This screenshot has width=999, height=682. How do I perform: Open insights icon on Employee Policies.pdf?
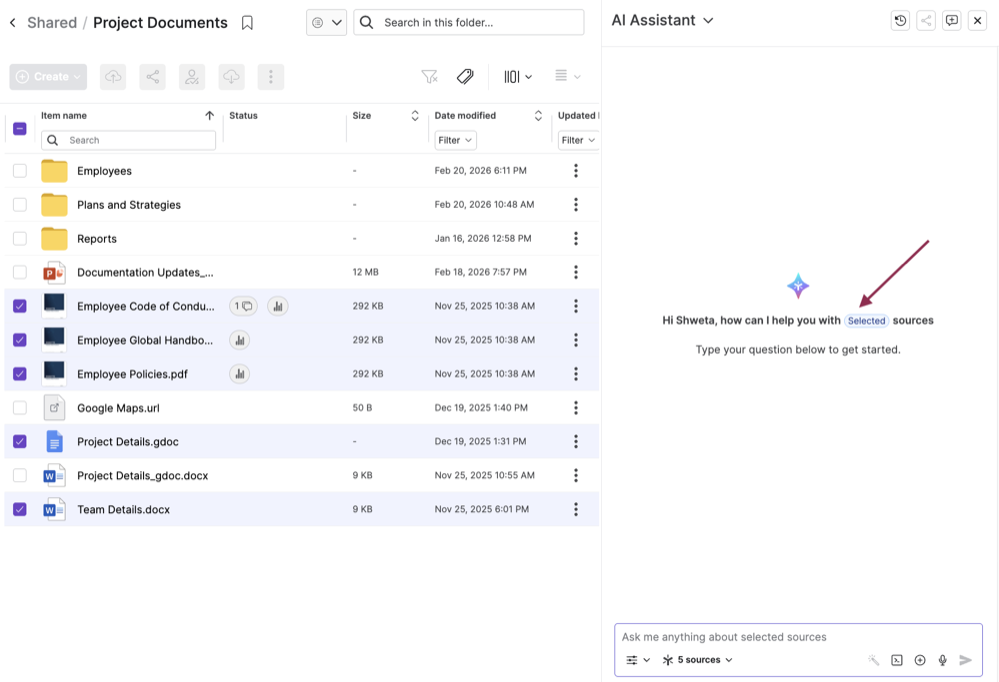(x=239, y=374)
